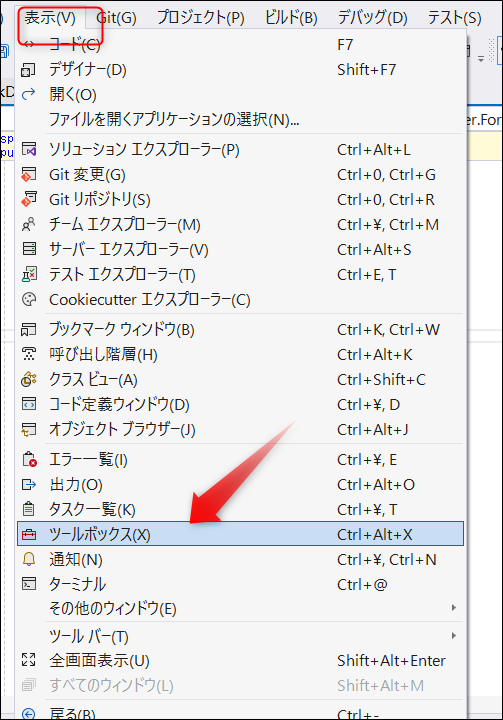
Task: Open the Git(G) menu
Action: click(117, 18)
